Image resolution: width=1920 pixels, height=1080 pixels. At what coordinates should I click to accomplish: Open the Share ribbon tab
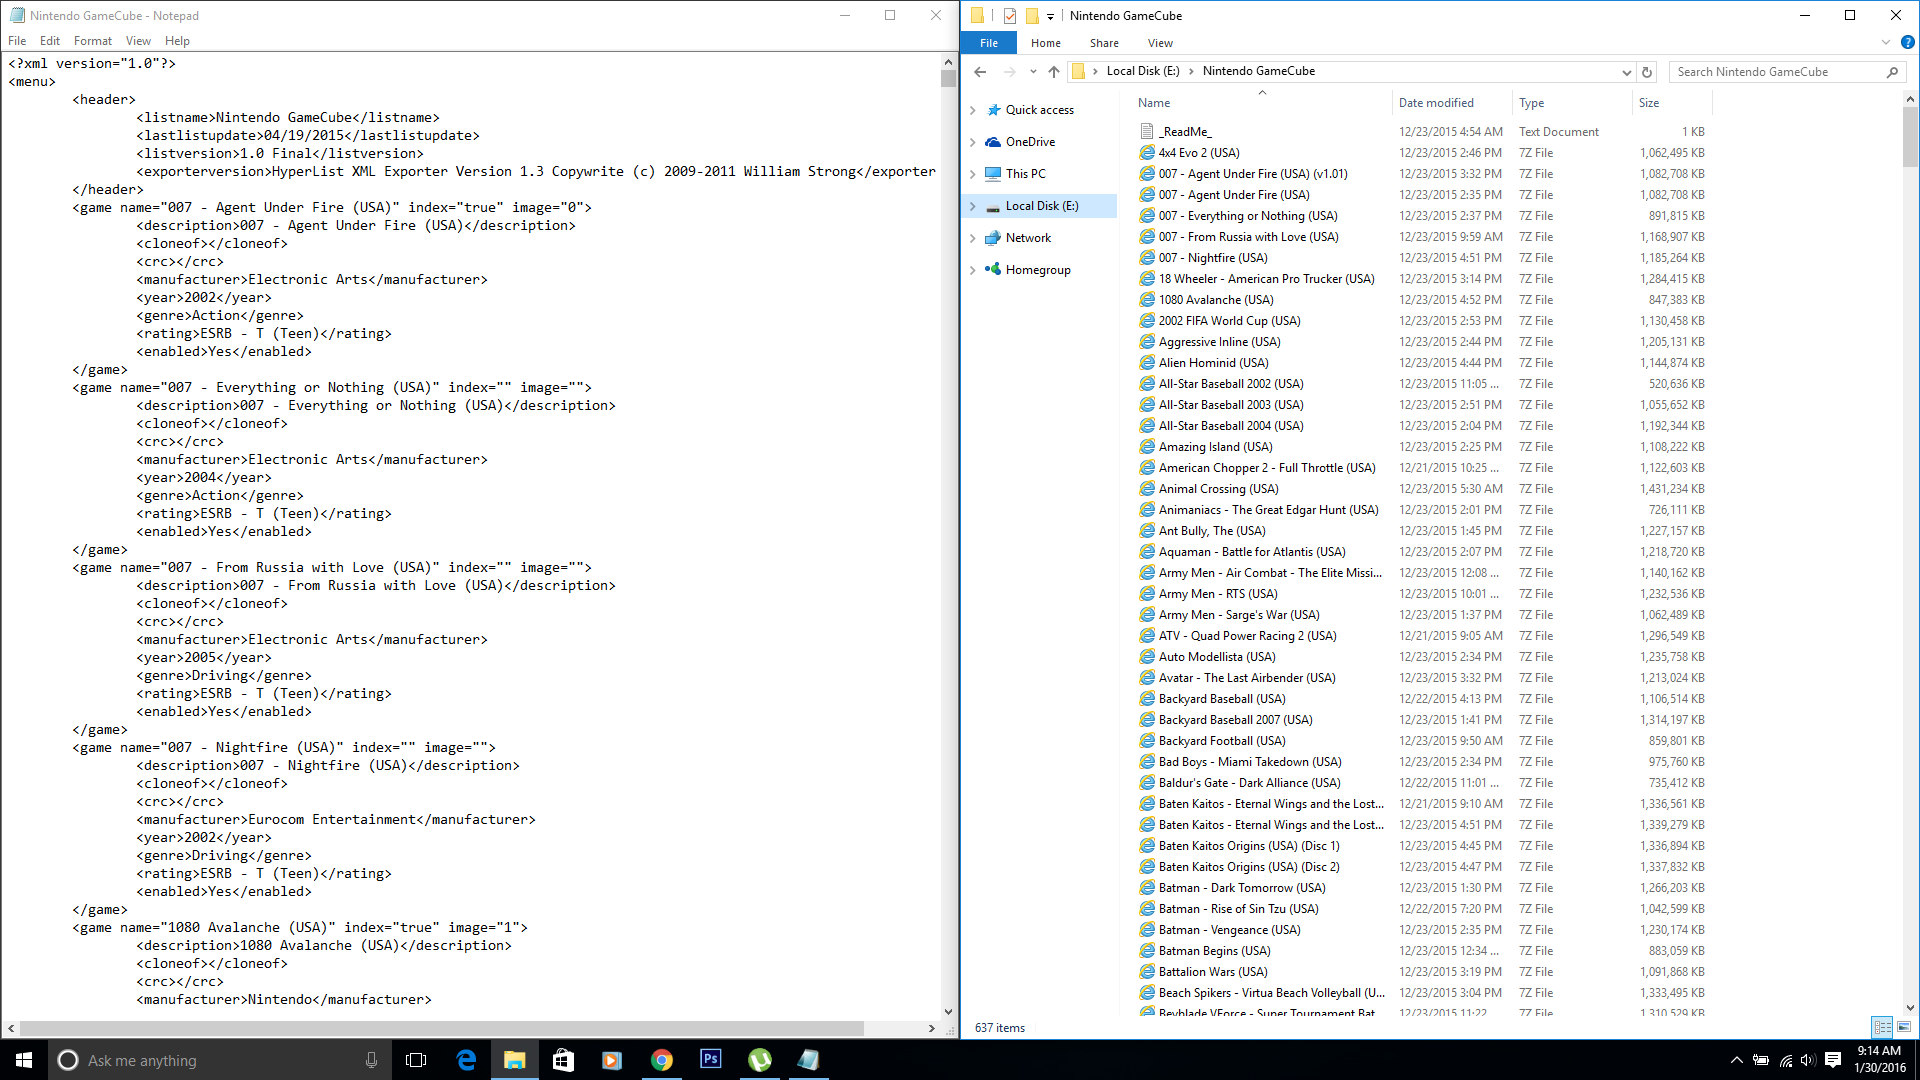click(1104, 43)
